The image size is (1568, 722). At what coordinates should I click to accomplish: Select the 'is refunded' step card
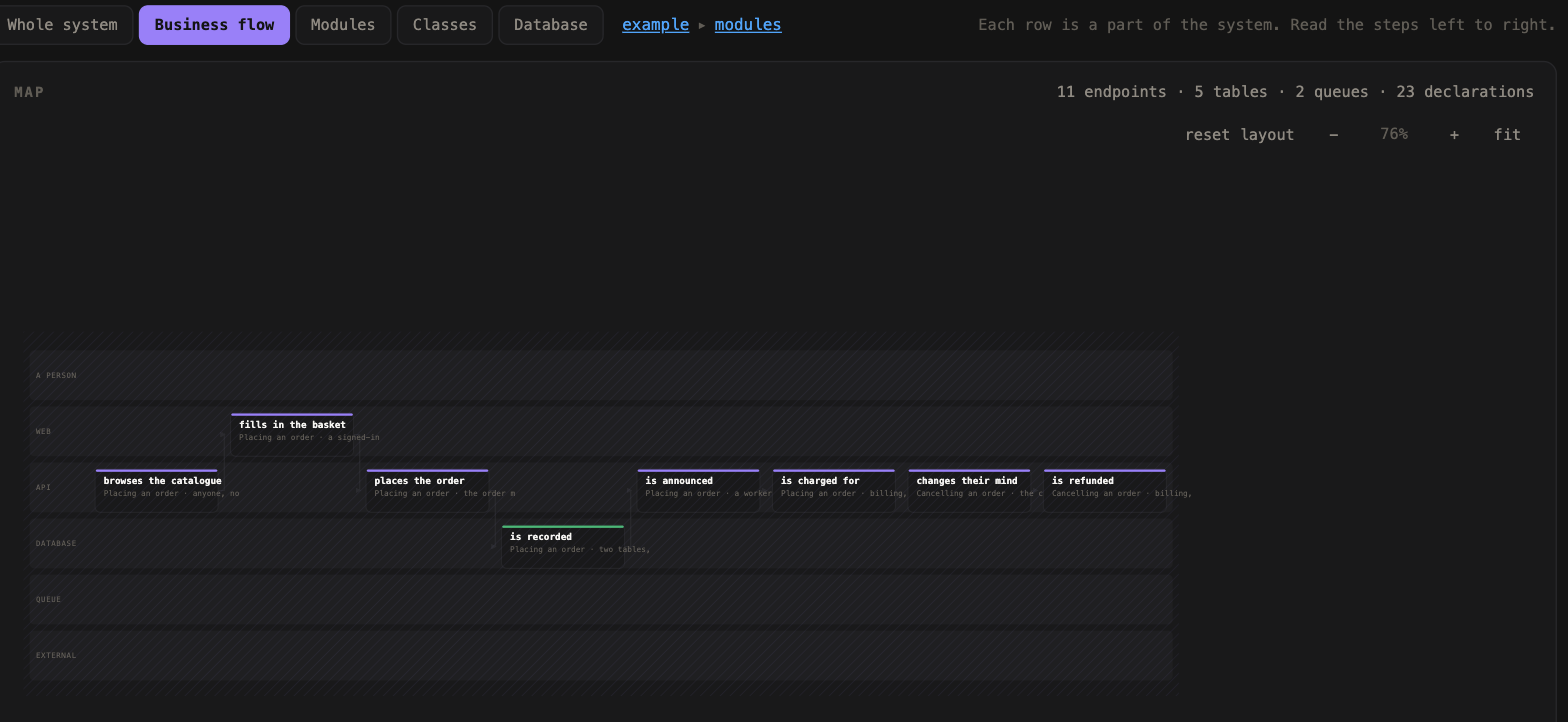tap(1105, 491)
